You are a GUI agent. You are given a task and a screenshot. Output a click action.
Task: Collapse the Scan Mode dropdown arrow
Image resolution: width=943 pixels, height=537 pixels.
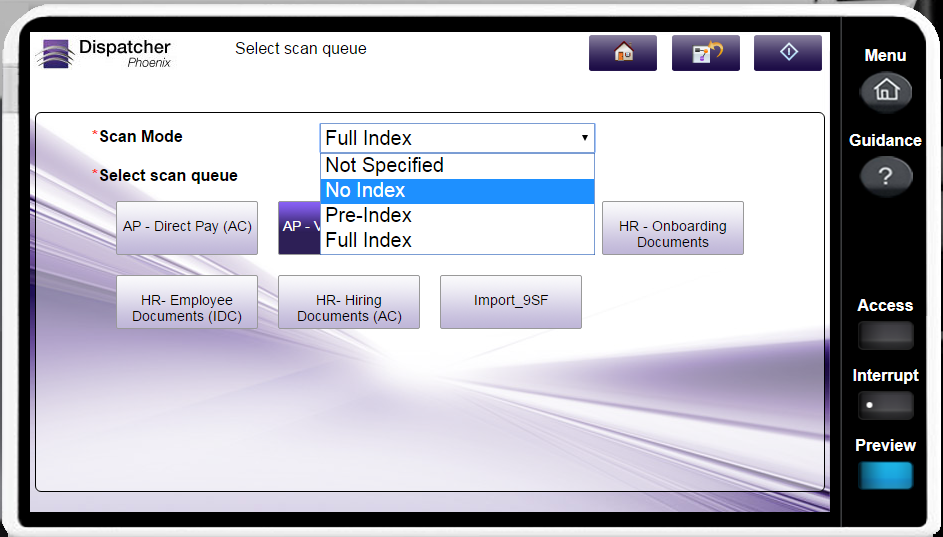tap(584, 138)
